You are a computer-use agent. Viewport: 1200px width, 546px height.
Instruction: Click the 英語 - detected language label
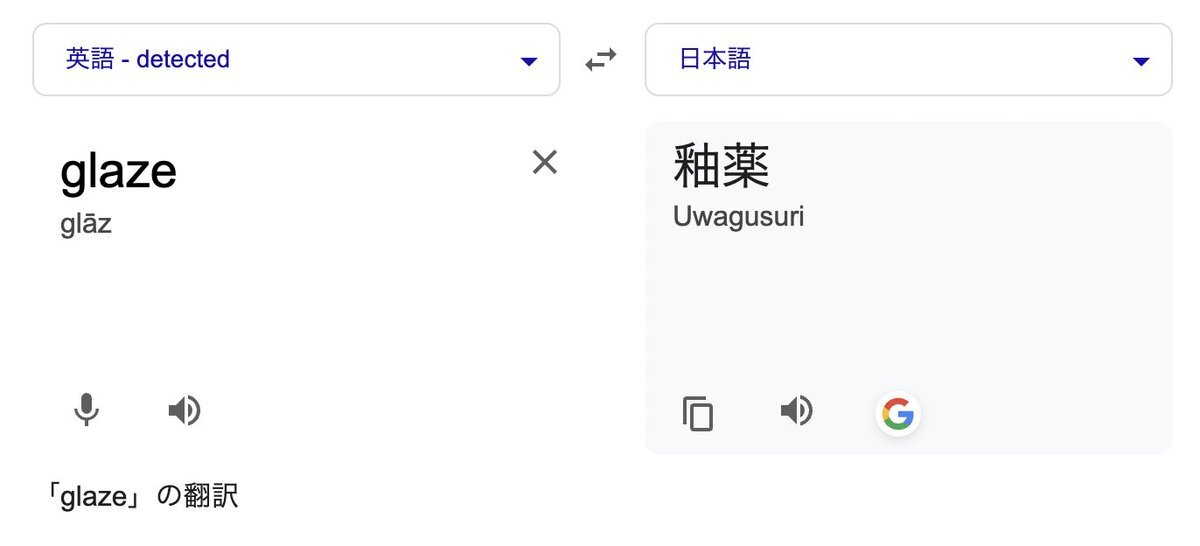click(x=148, y=60)
